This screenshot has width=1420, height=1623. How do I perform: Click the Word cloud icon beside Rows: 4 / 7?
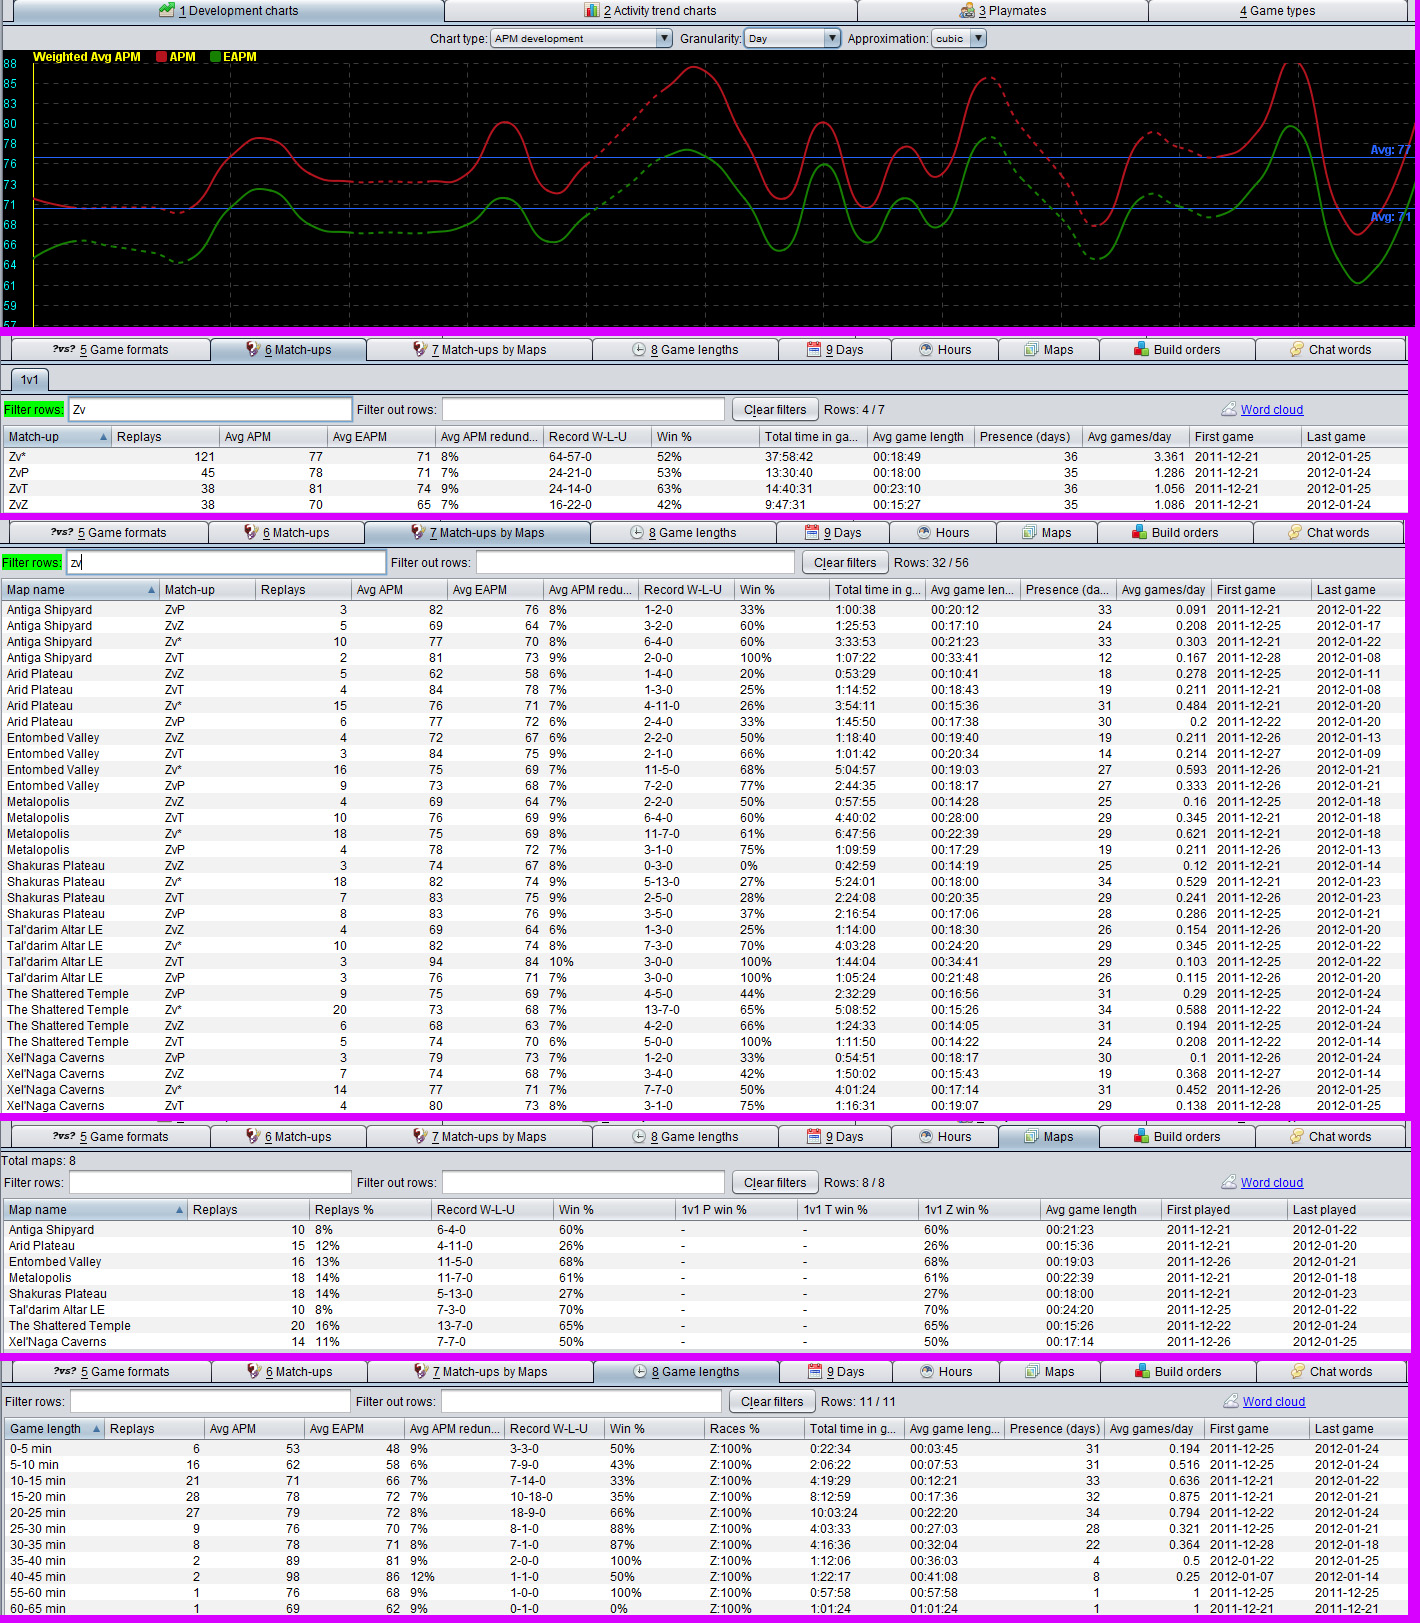tap(1229, 409)
